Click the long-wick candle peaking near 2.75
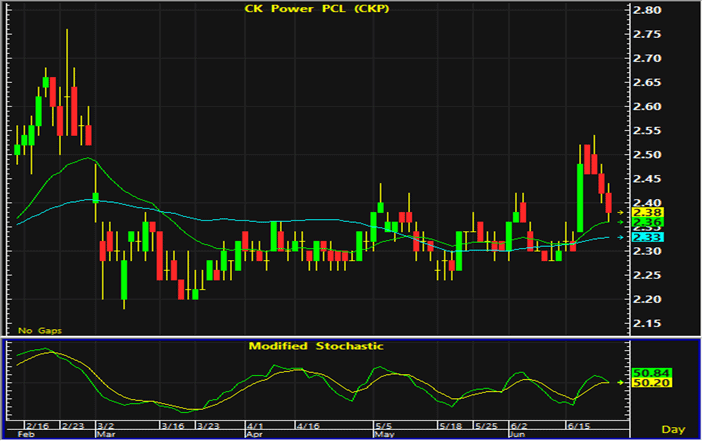This screenshot has height=441, width=703. (x=67, y=82)
